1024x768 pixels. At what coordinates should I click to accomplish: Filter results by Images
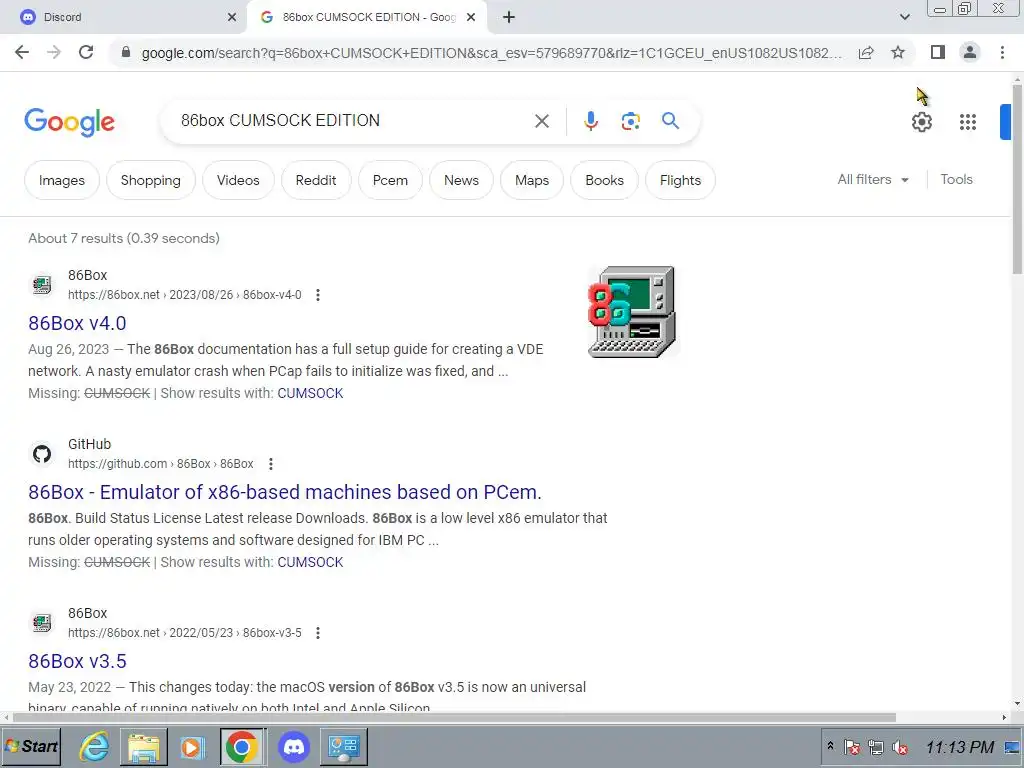pyautogui.click(x=62, y=180)
